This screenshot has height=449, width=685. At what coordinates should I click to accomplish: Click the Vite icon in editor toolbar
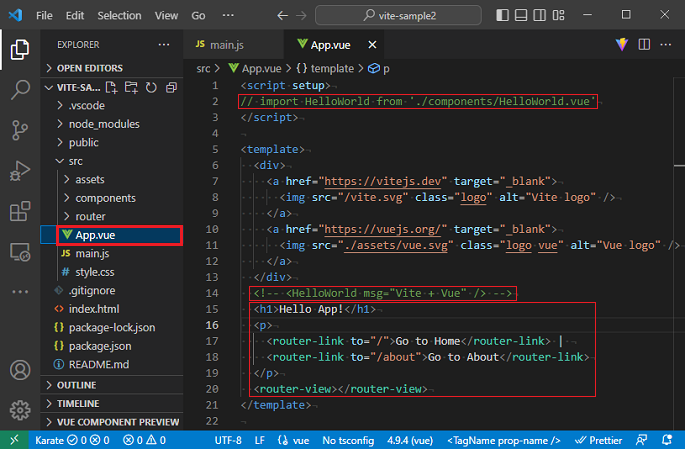622,44
